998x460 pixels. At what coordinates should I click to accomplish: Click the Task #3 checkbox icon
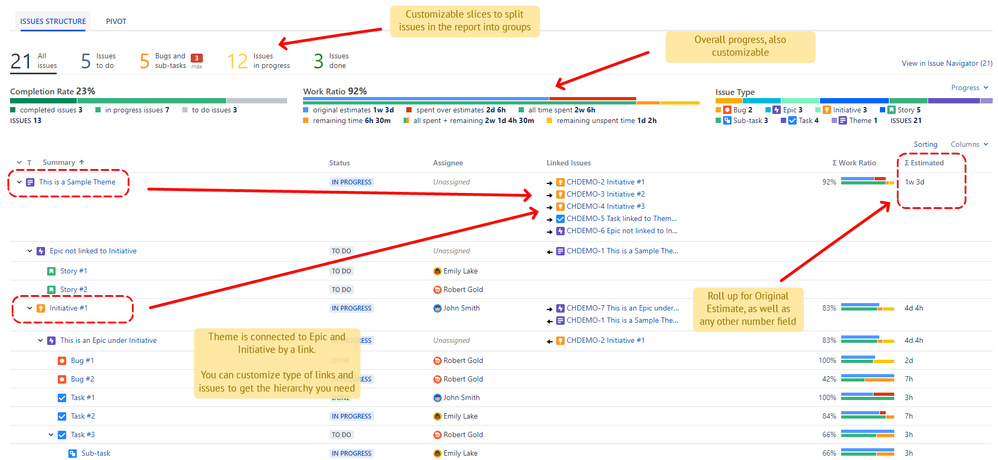click(x=62, y=435)
